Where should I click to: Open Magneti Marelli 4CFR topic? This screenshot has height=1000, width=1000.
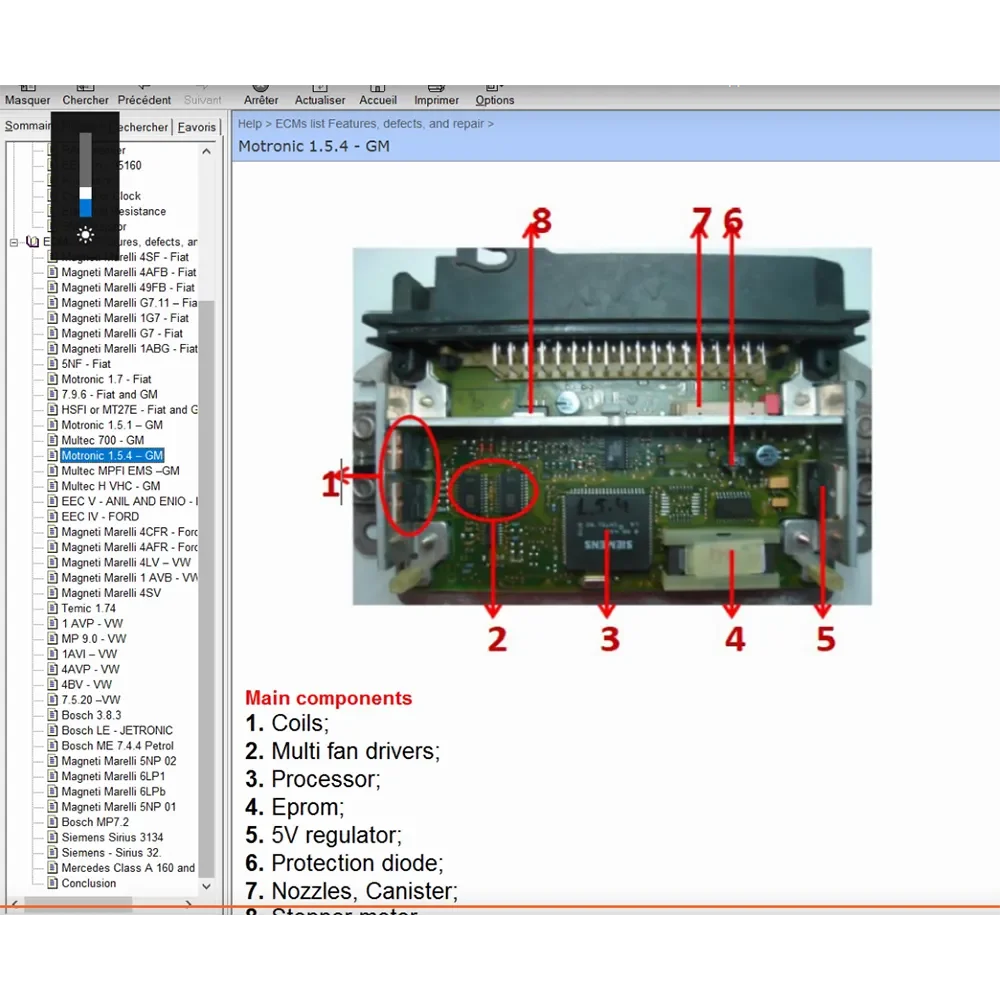(129, 532)
